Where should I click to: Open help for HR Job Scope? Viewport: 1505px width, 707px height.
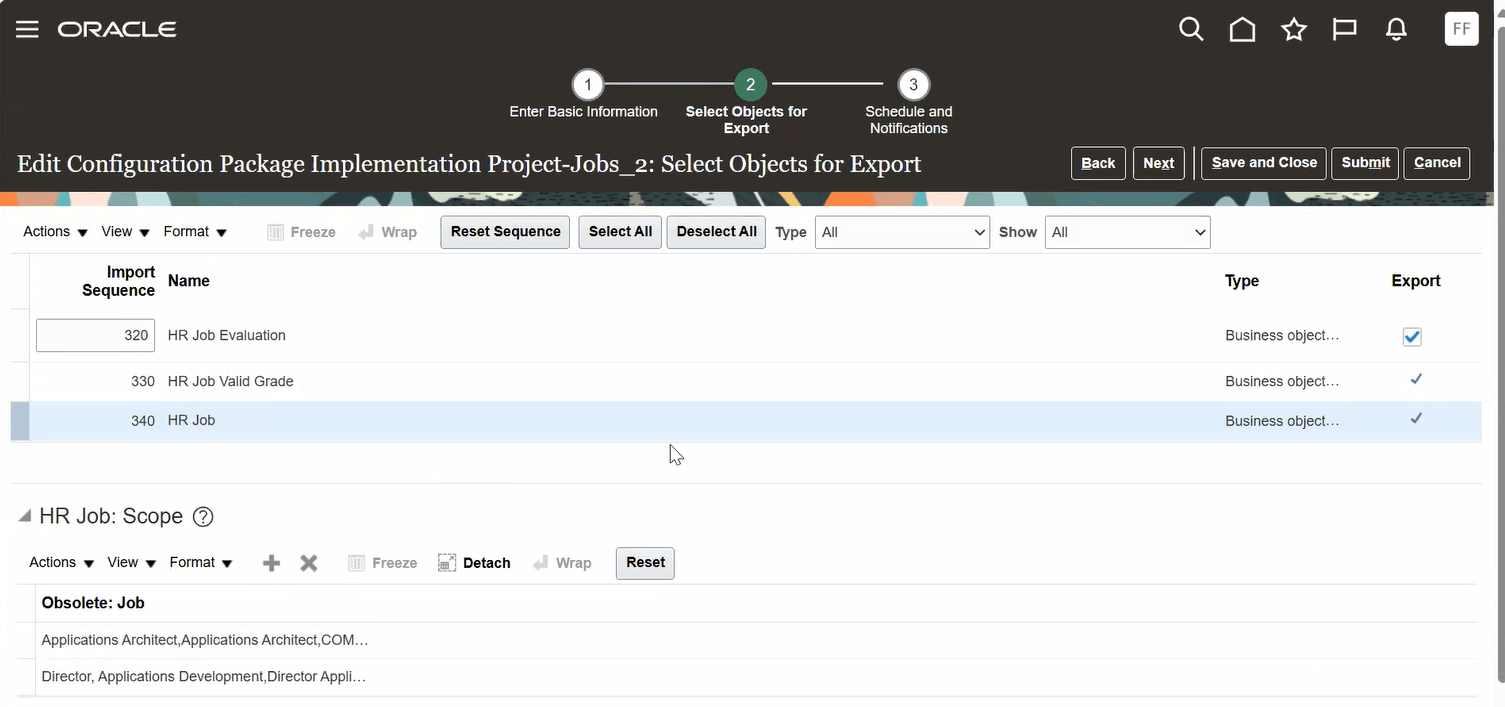(202, 516)
